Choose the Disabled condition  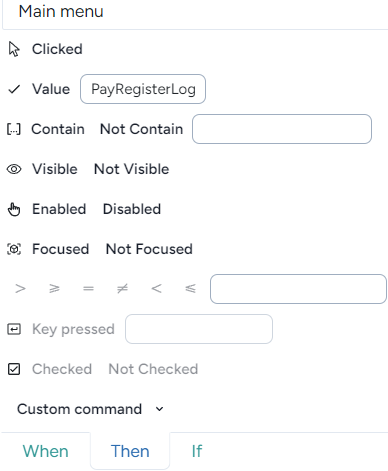tap(132, 209)
